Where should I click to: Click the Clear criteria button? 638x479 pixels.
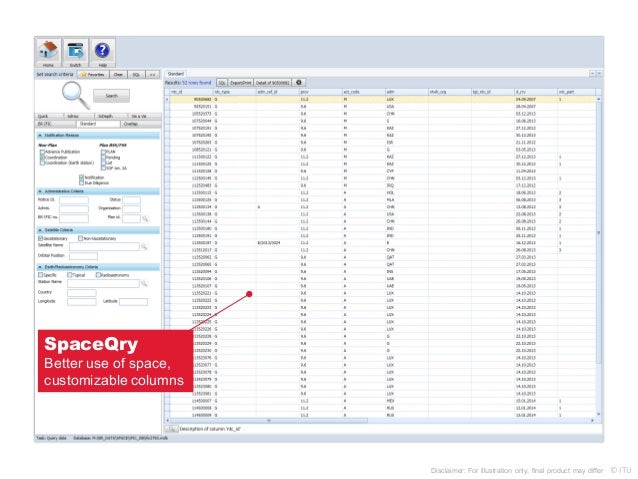click(x=118, y=74)
